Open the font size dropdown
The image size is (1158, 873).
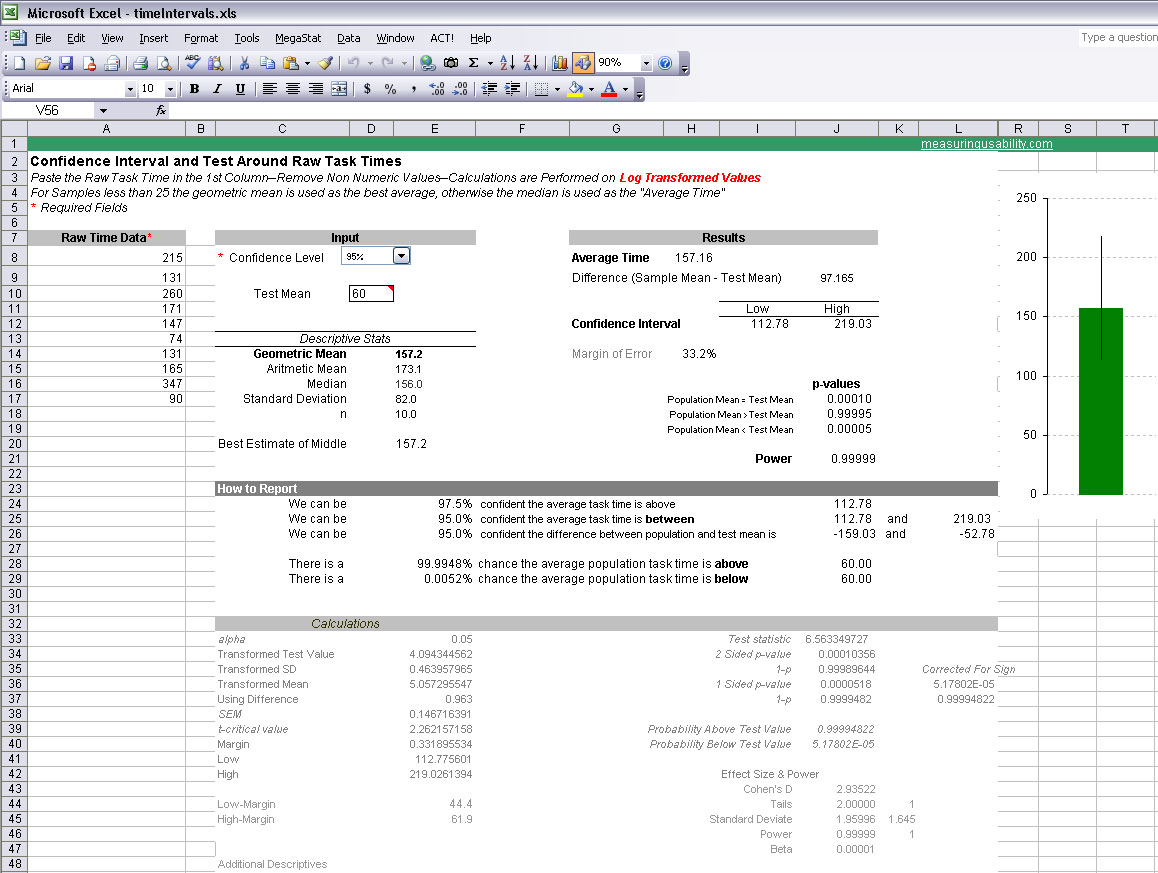tap(170, 89)
